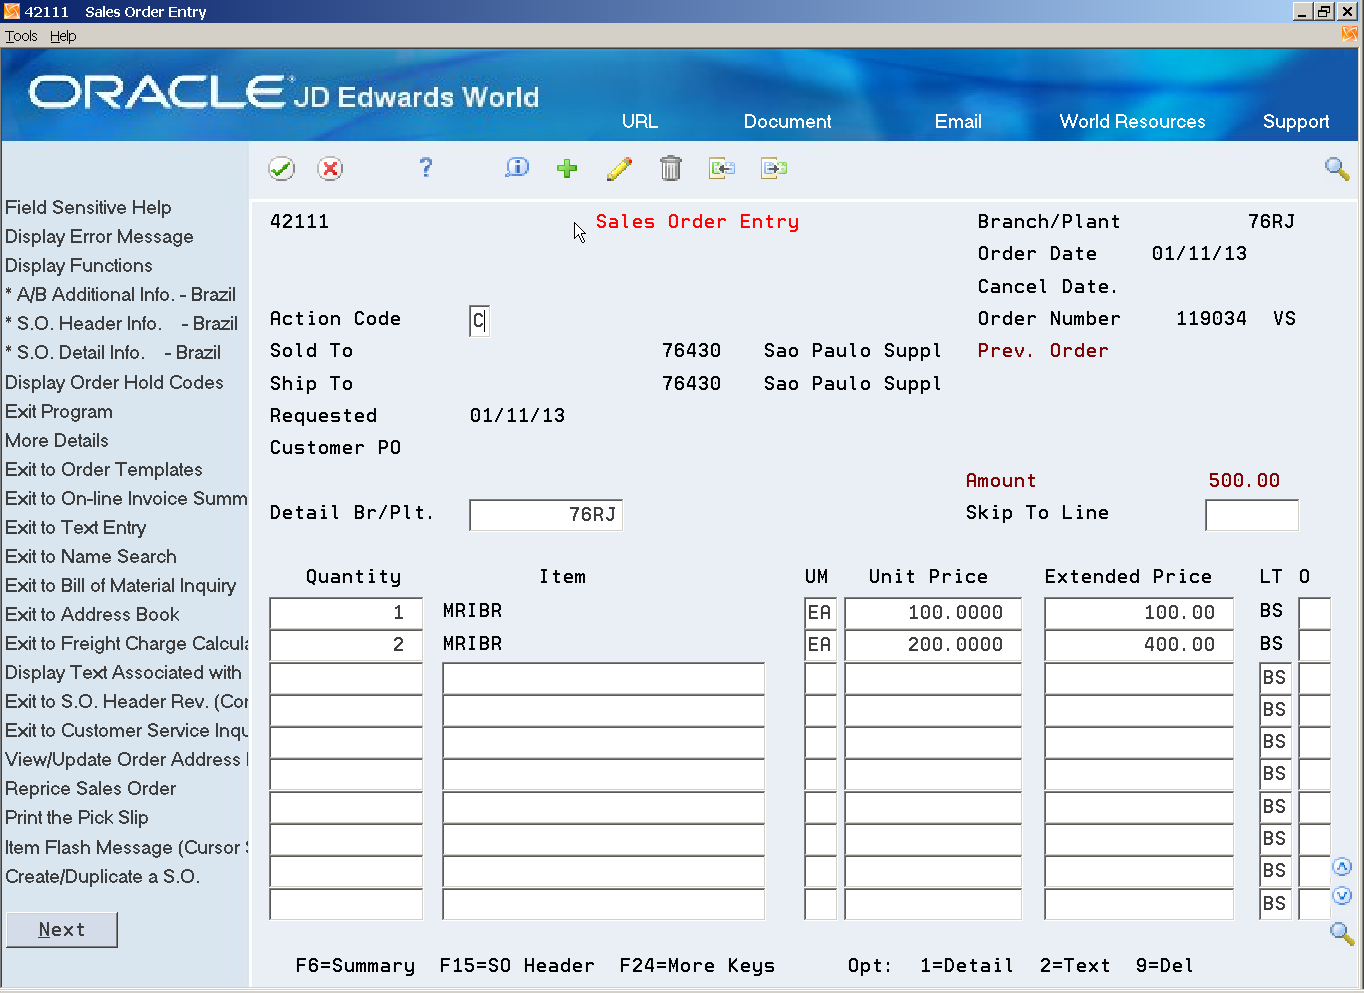Choose Exit to Freight Charge Calcula option
The width and height of the screenshot is (1364, 993).
coord(126,643)
